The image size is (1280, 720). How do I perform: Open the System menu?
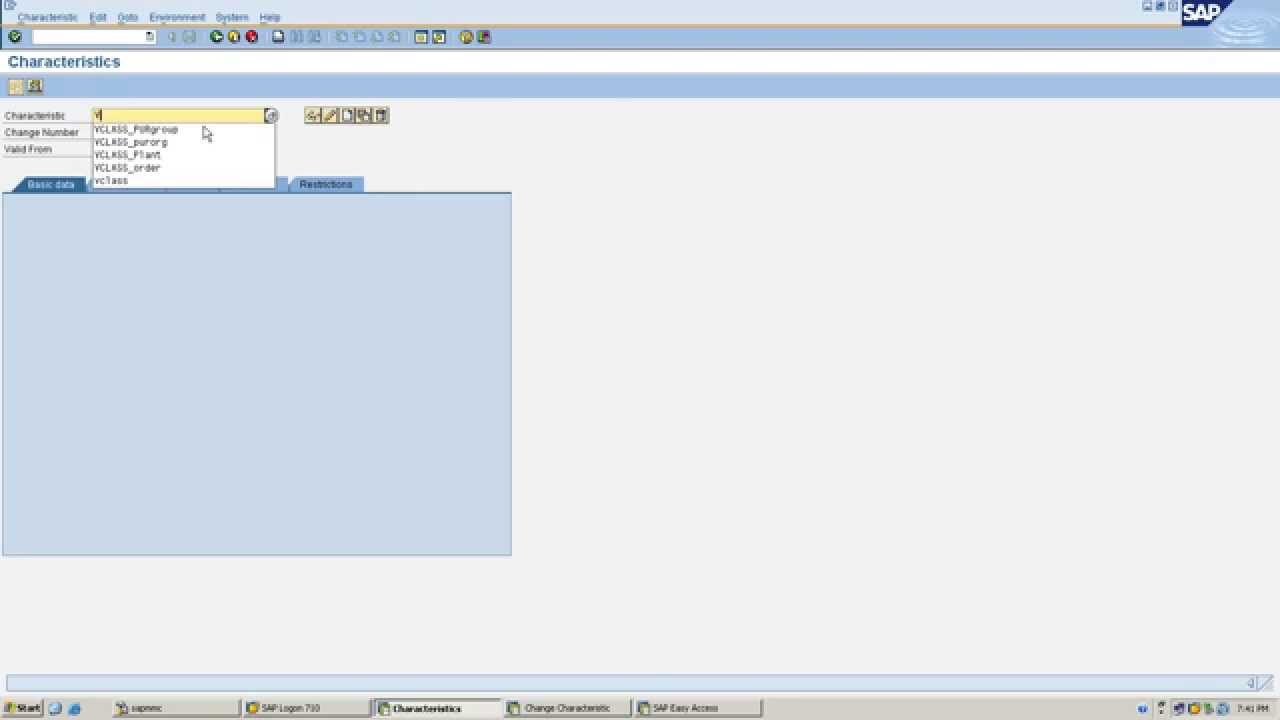coord(232,17)
